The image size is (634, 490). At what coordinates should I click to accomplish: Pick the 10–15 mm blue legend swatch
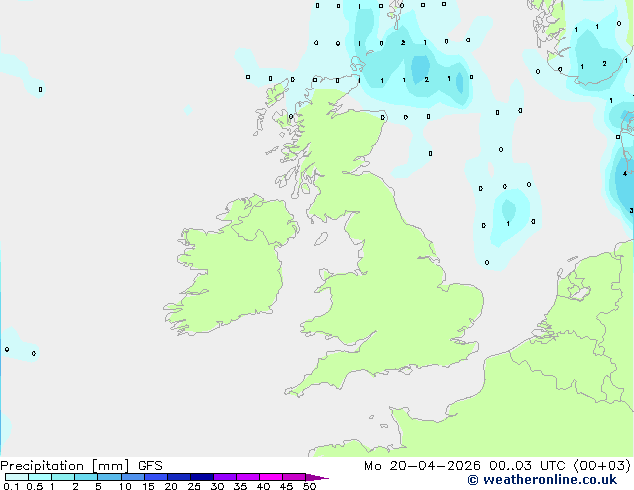point(132,477)
